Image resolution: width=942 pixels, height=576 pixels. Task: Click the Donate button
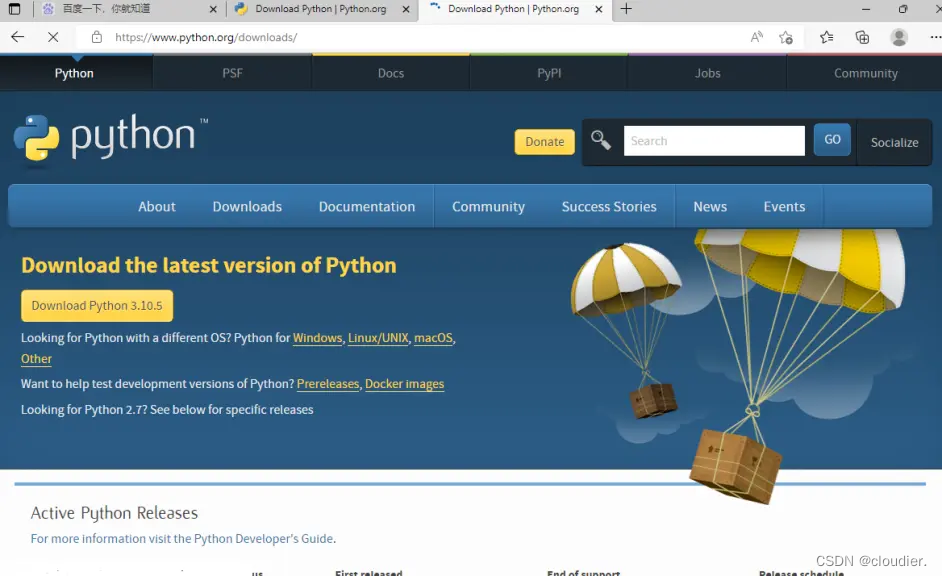pyautogui.click(x=544, y=142)
